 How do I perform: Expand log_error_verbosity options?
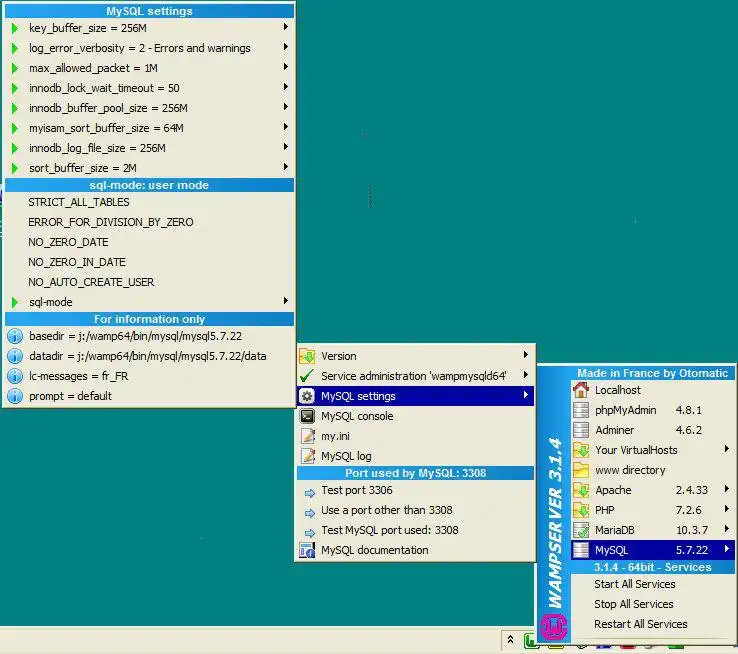(149, 48)
